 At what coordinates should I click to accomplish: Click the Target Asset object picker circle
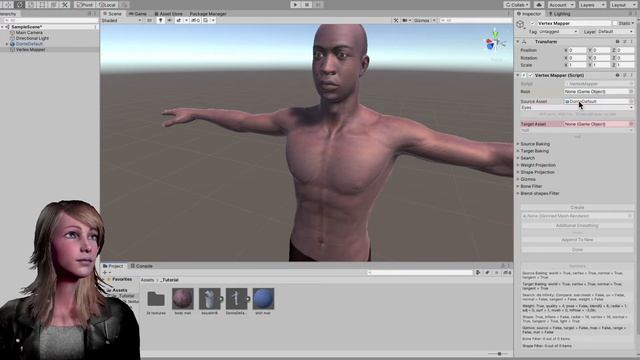pos(631,124)
